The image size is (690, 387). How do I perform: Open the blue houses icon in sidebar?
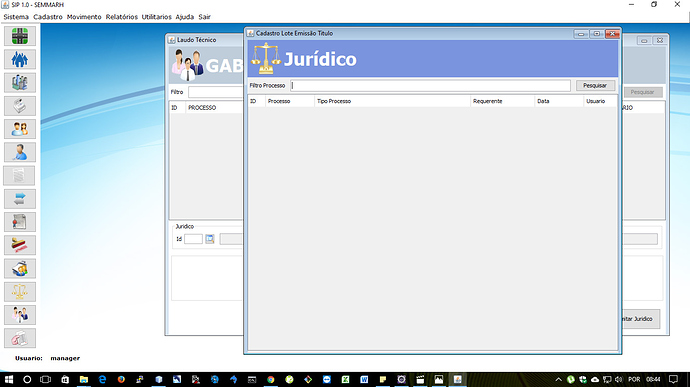point(20,59)
